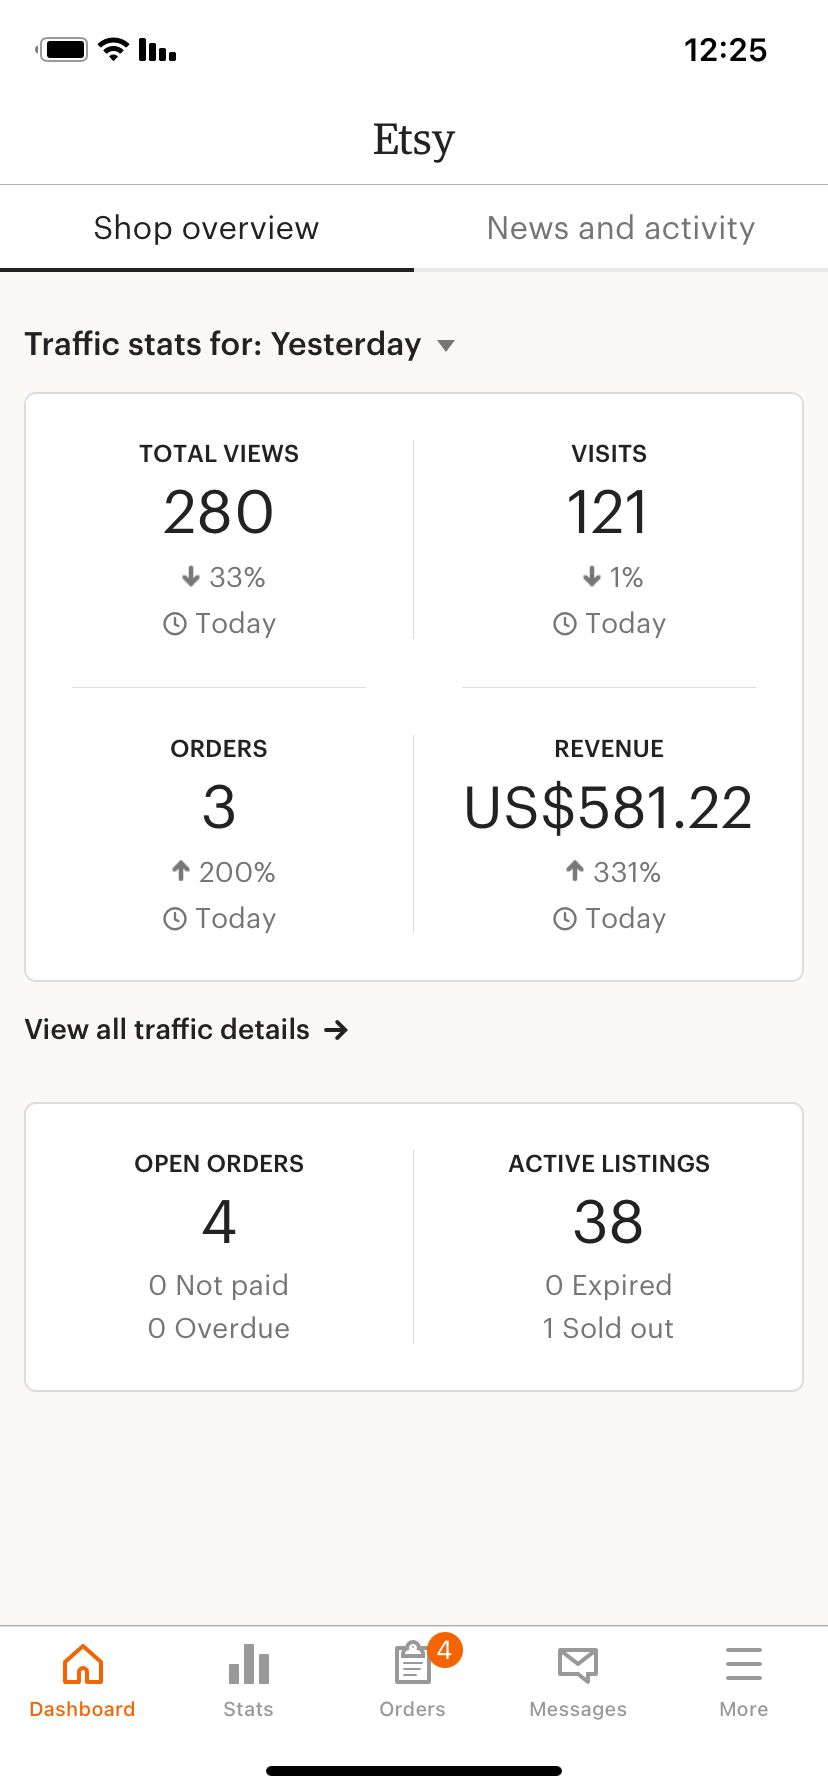
Task: Open the Stats bar chart icon
Action: pyautogui.click(x=248, y=1665)
